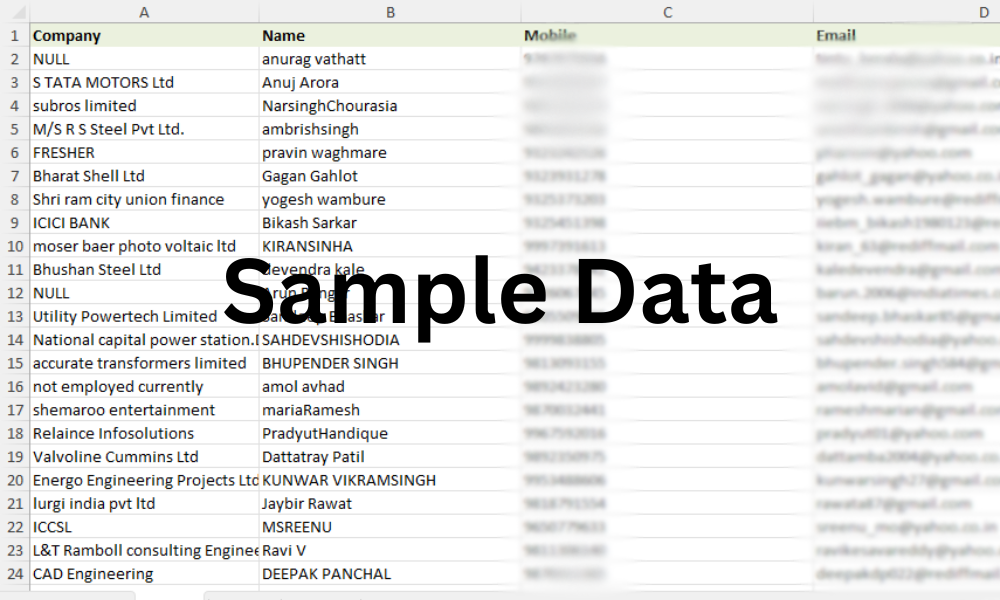Screen dimensions: 1000x600
Task: Select column C header
Action: [667, 12]
